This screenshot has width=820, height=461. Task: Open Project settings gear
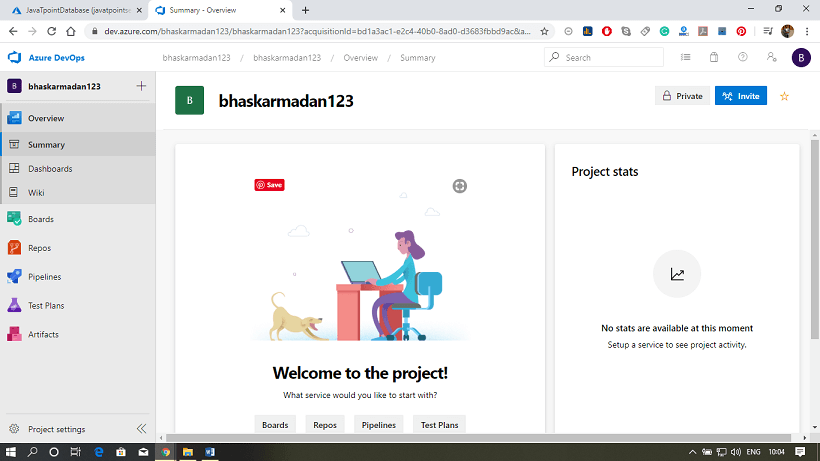[14, 429]
